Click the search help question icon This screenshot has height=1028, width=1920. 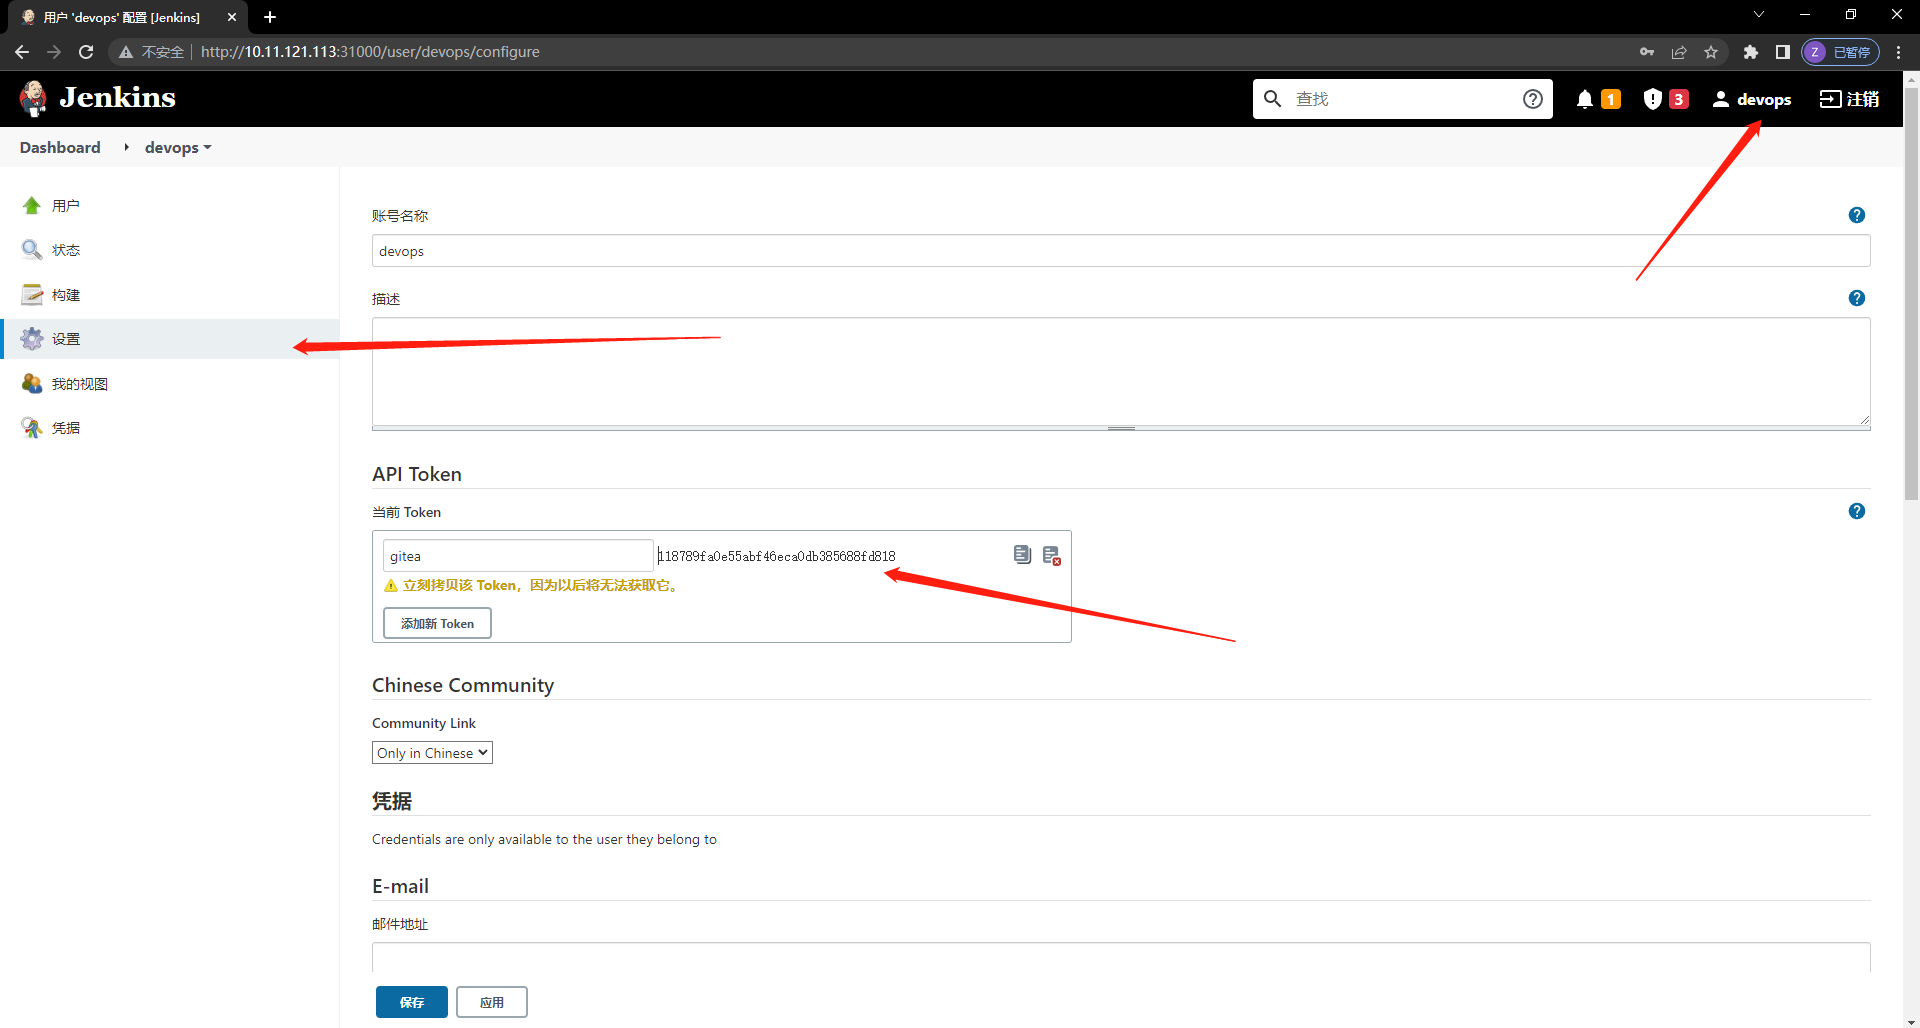[x=1532, y=99]
